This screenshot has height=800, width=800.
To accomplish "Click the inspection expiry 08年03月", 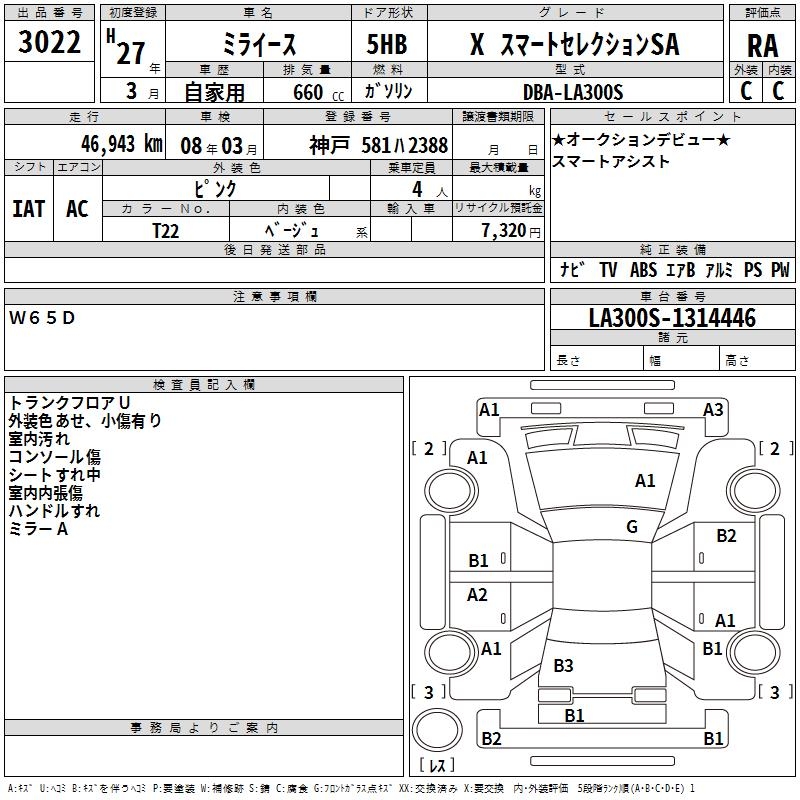I will point(218,146).
